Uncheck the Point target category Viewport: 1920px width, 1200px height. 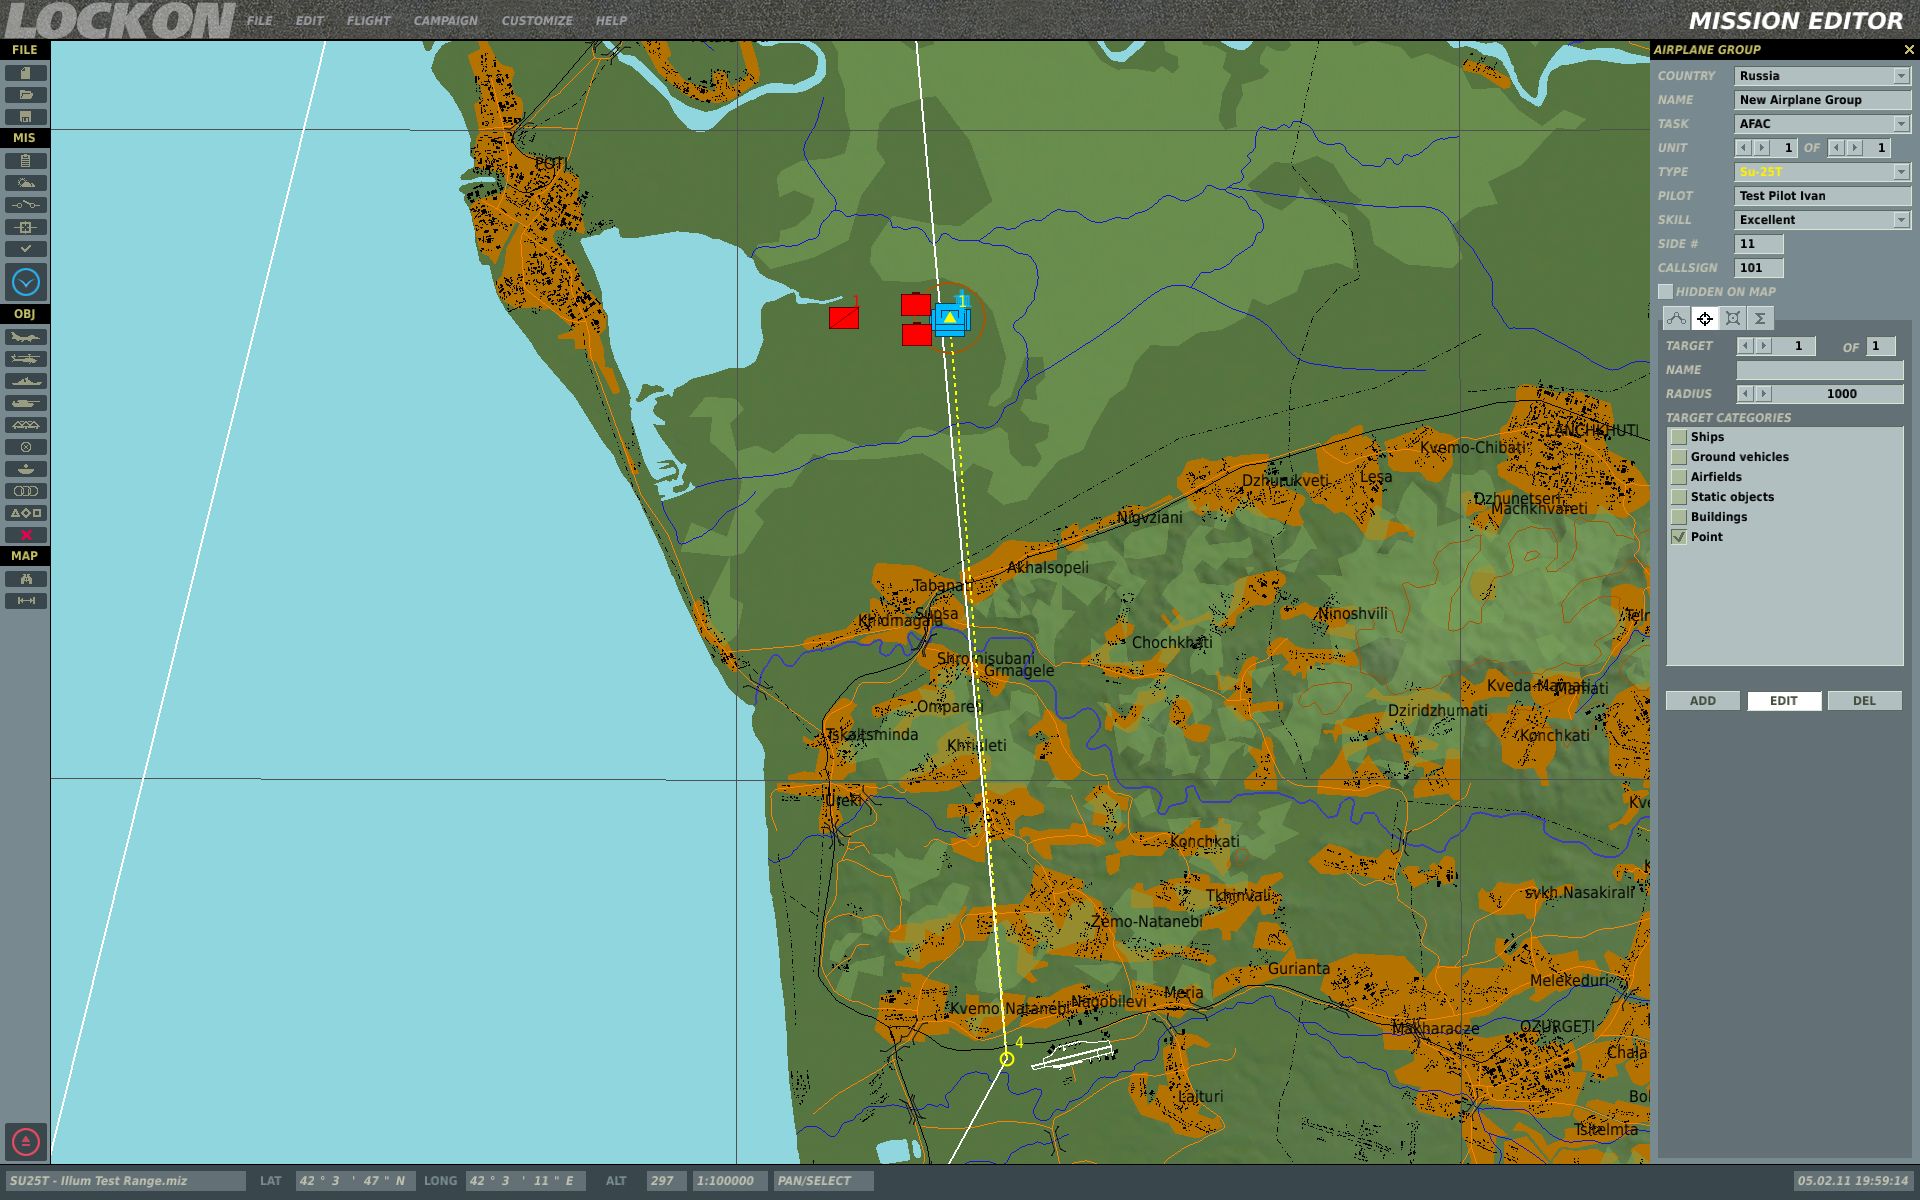pyautogui.click(x=1679, y=537)
